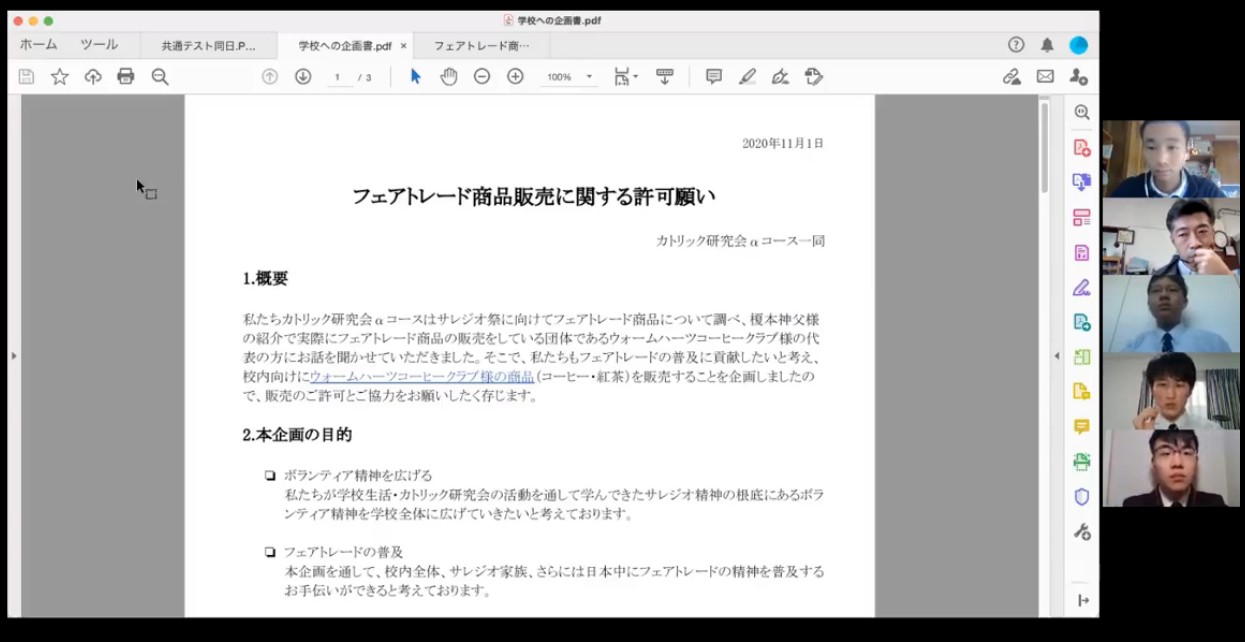Image resolution: width=1245 pixels, height=642 pixels.
Task: Select the Highlight text pen tool
Action: (x=747, y=77)
